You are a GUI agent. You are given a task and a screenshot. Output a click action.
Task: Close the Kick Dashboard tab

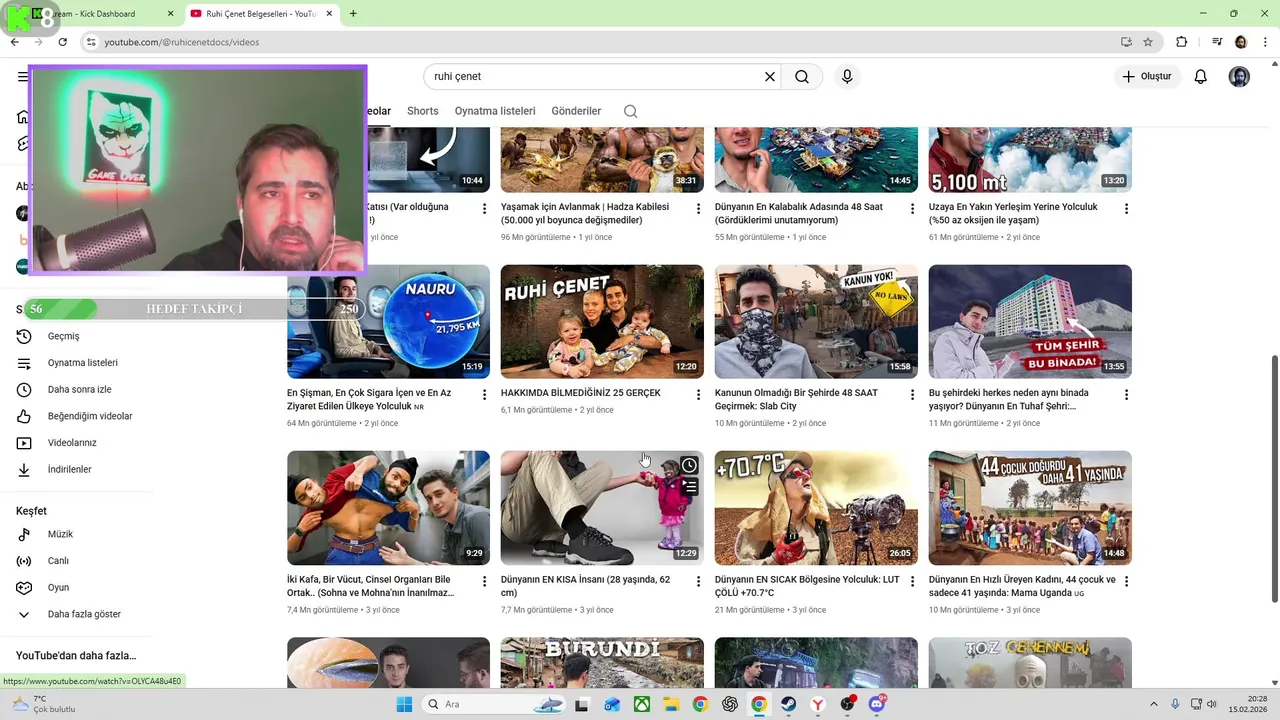tap(170, 14)
